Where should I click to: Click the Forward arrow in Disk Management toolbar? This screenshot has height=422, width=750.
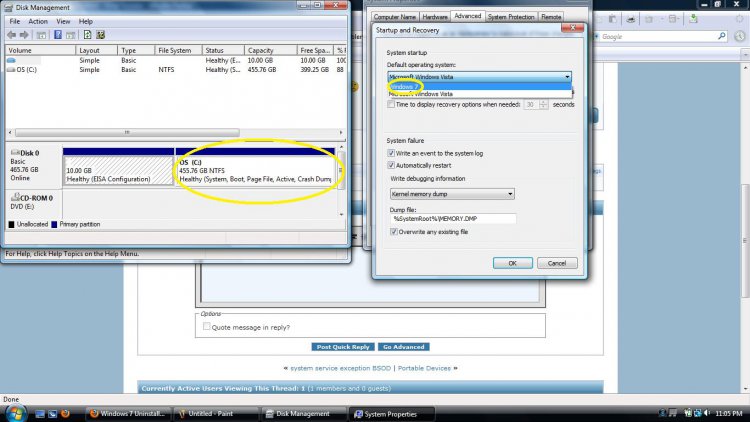pyautogui.click(x=24, y=35)
